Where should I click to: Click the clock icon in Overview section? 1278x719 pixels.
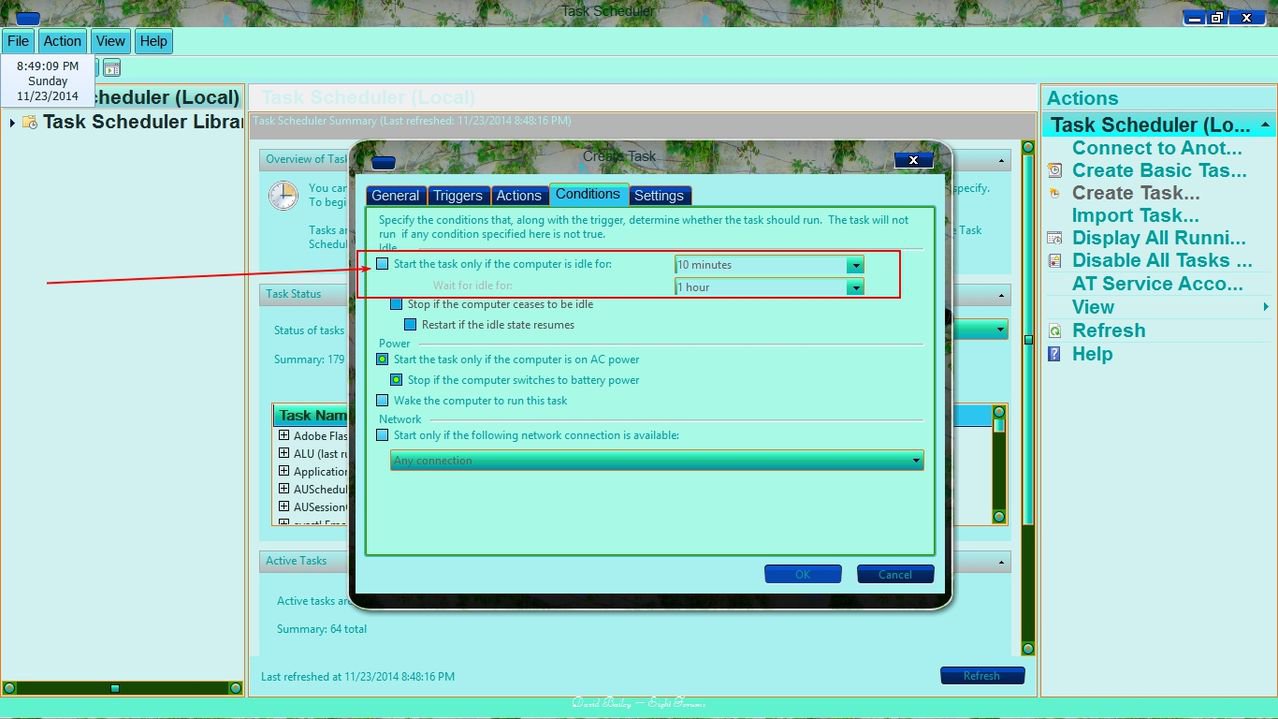point(283,195)
